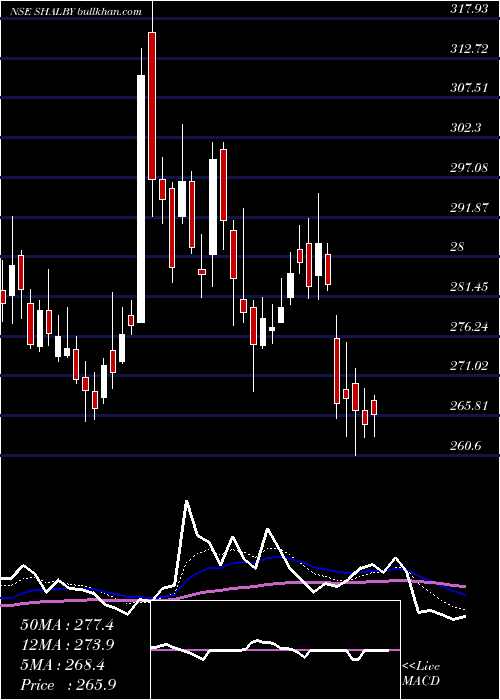Screen dimensions: 500x700
Task: Click the <<Live MACD label
Action: tap(421, 674)
